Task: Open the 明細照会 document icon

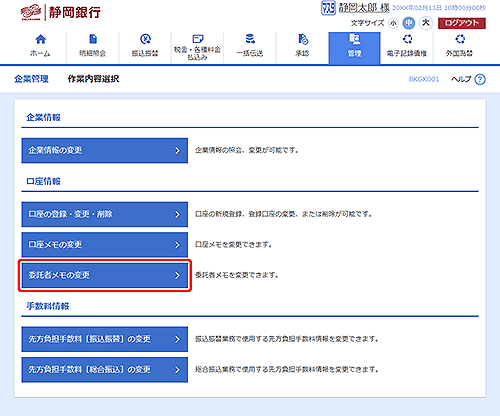Action: (x=93, y=39)
